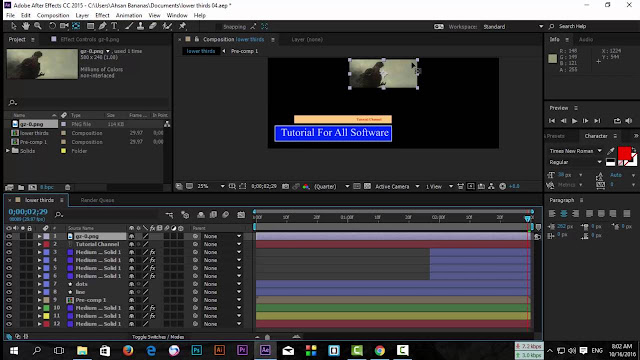Click the current timecode 0;00;02;29
This screenshot has height=360, width=640.
pyautogui.click(x=28, y=212)
